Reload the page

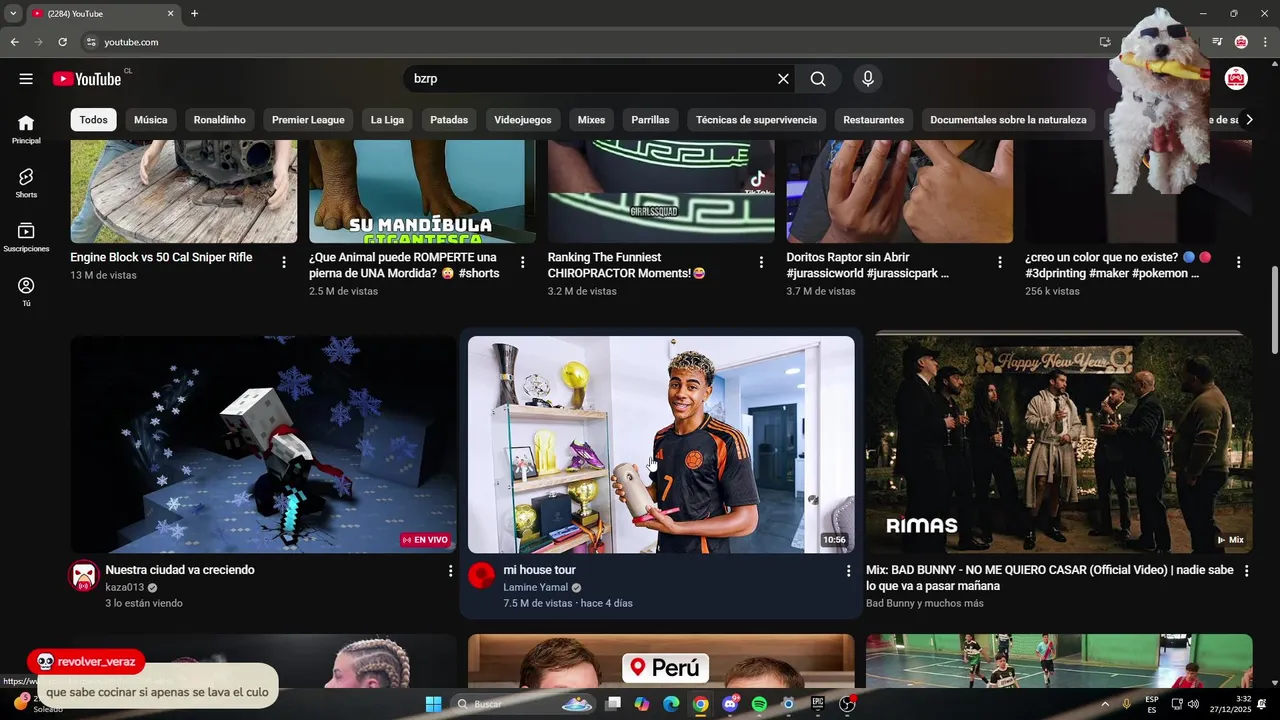(x=62, y=42)
